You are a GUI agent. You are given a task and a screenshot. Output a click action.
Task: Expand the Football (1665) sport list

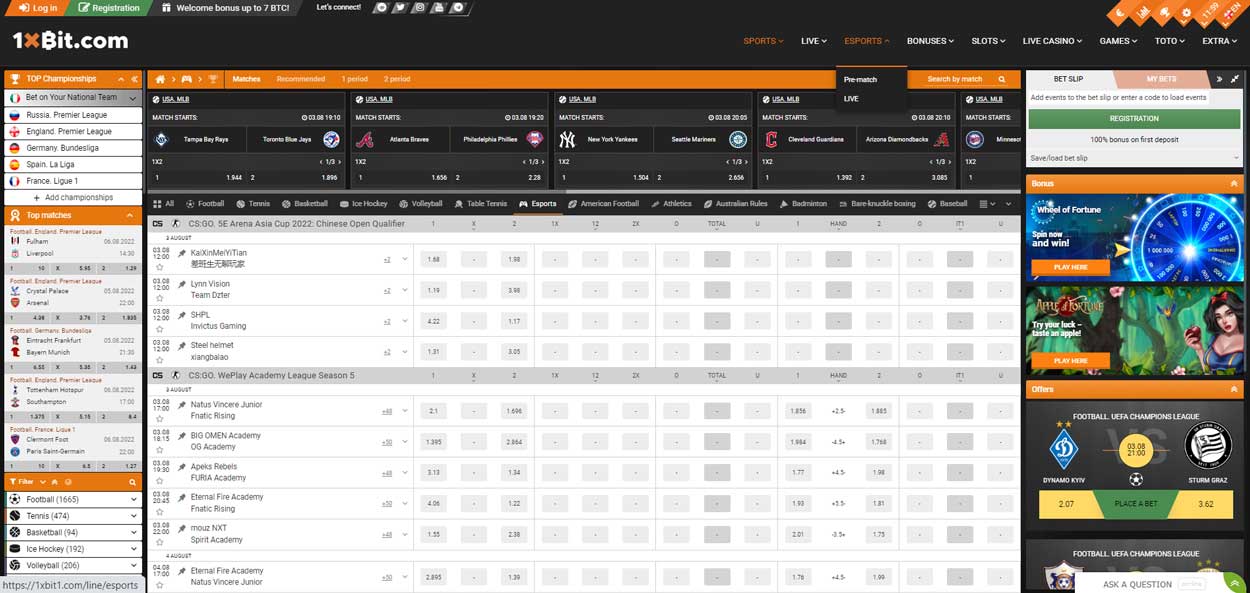click(x=134, y=499)
